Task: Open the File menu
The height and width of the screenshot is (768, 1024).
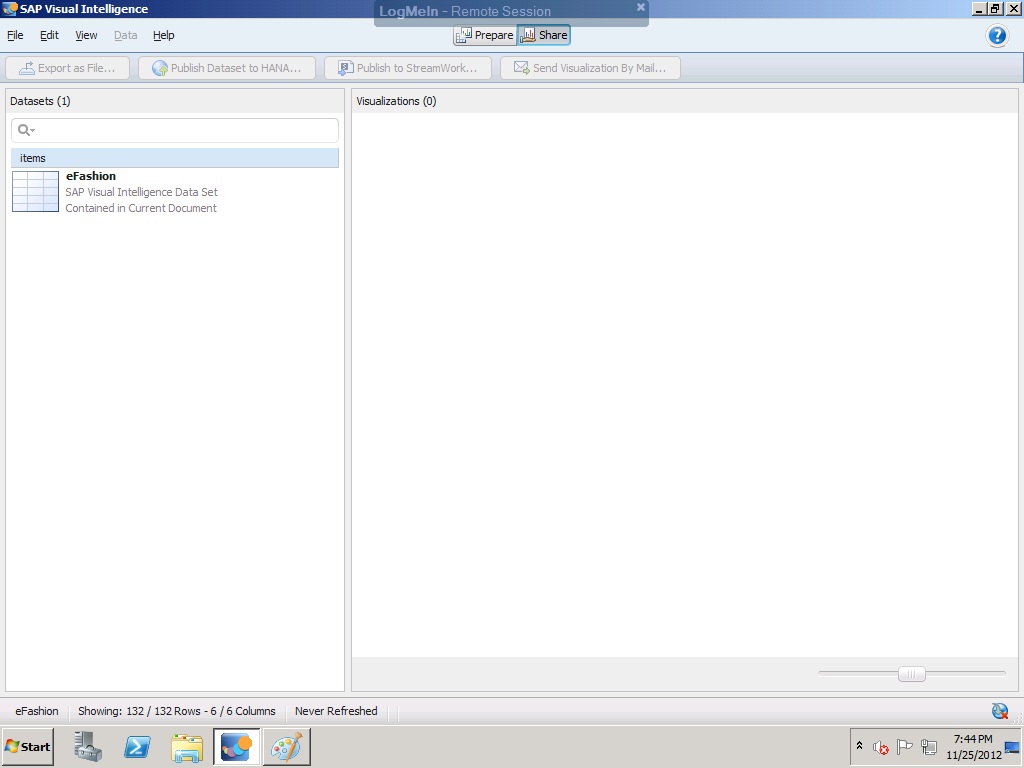Action: point(15,35)
